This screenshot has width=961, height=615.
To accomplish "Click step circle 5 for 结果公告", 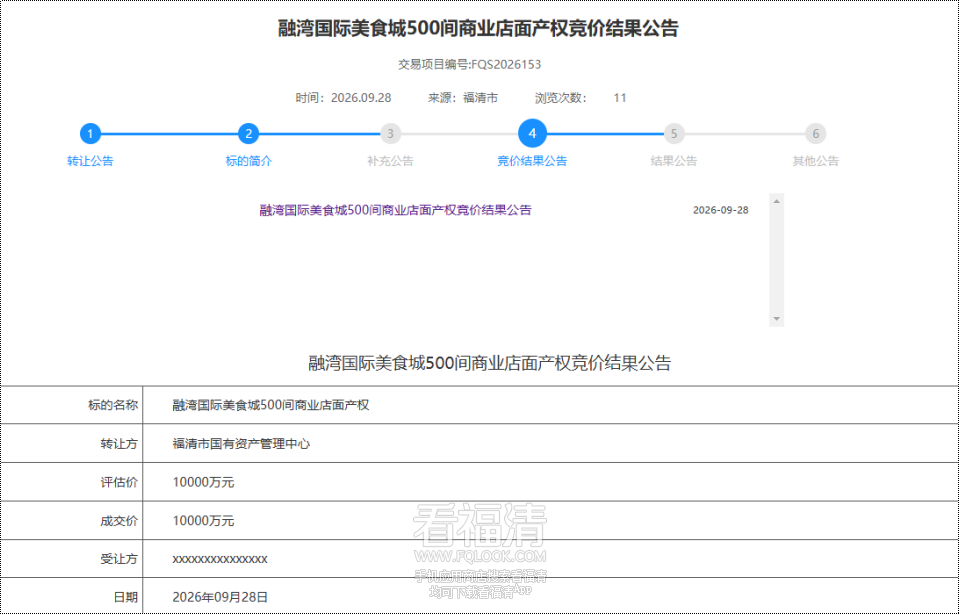I will [x=674, y=134].
